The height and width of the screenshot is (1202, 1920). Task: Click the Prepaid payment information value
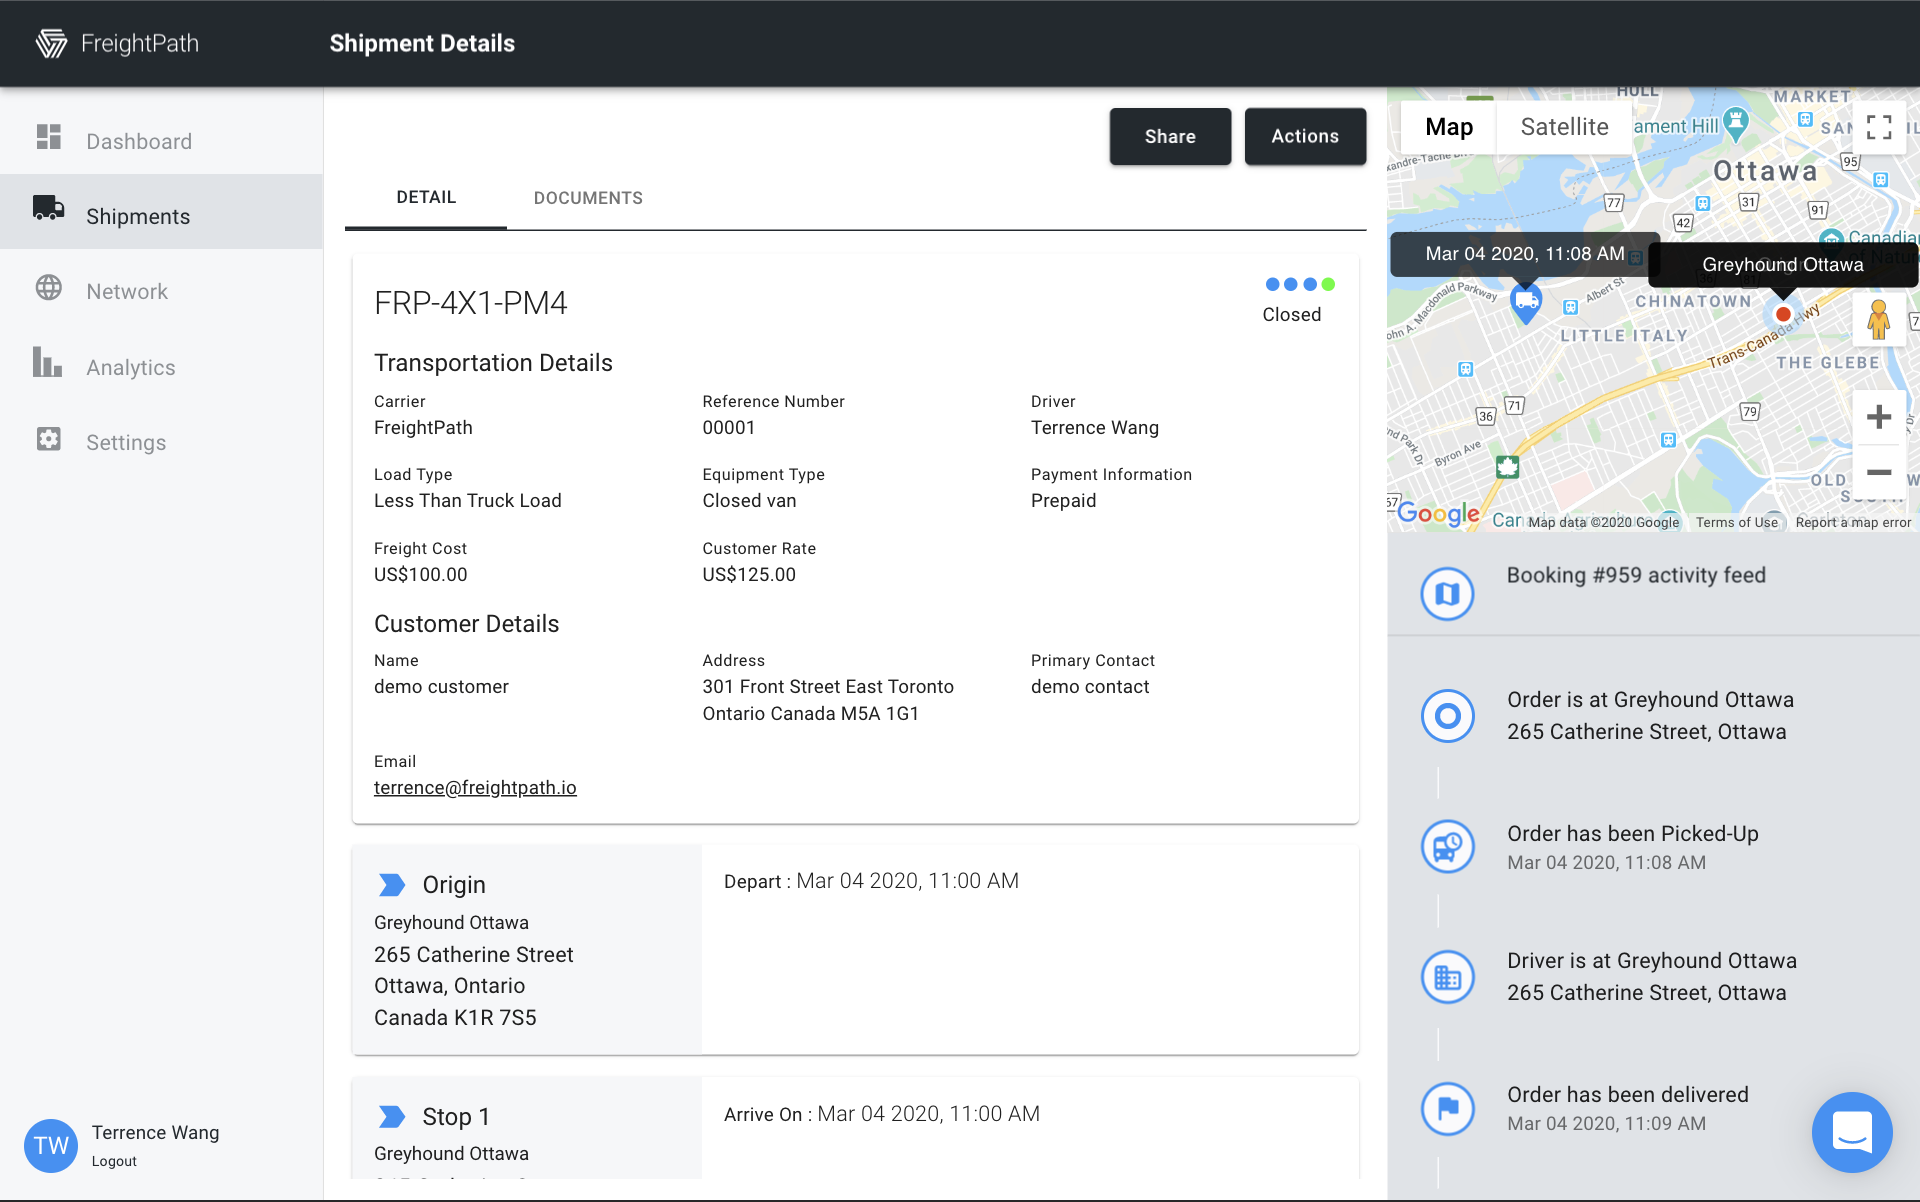(1063, 501)
